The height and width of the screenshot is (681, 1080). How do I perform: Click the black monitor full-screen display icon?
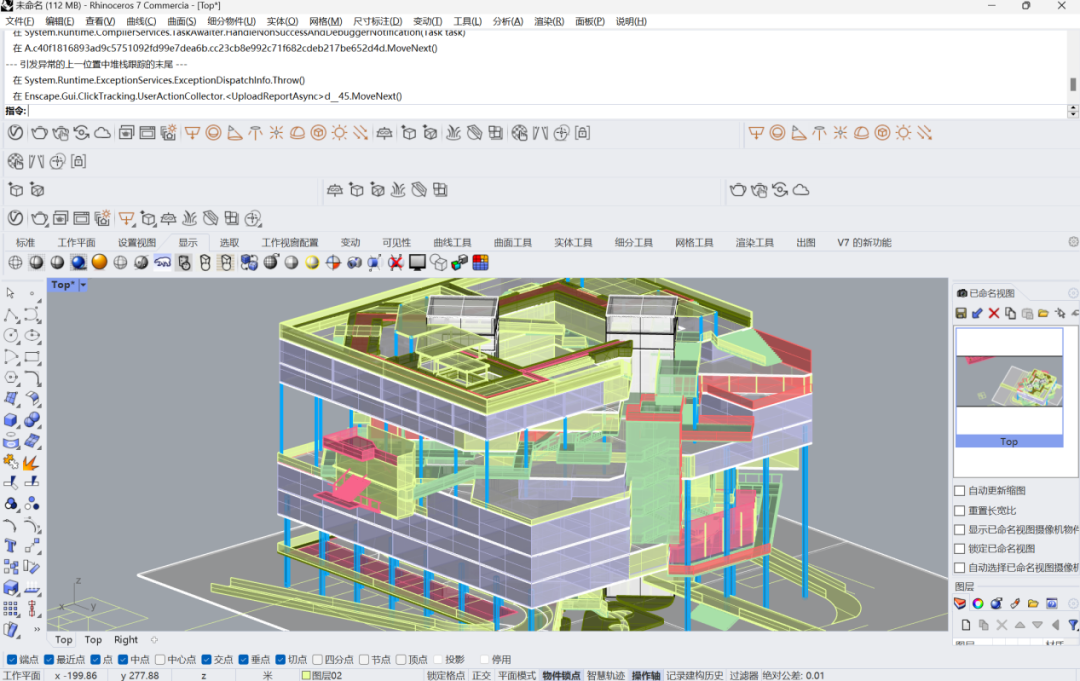click(417, 262)
